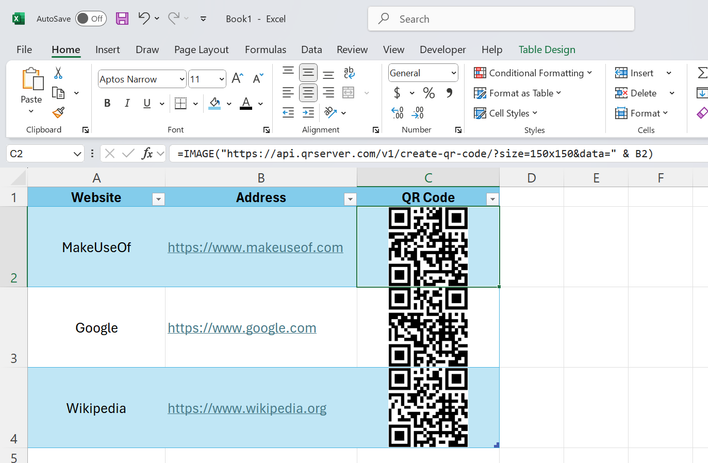Open the Website column filter dropdown
This screenshot has height=463, width=708.
[x=158, y=199]
